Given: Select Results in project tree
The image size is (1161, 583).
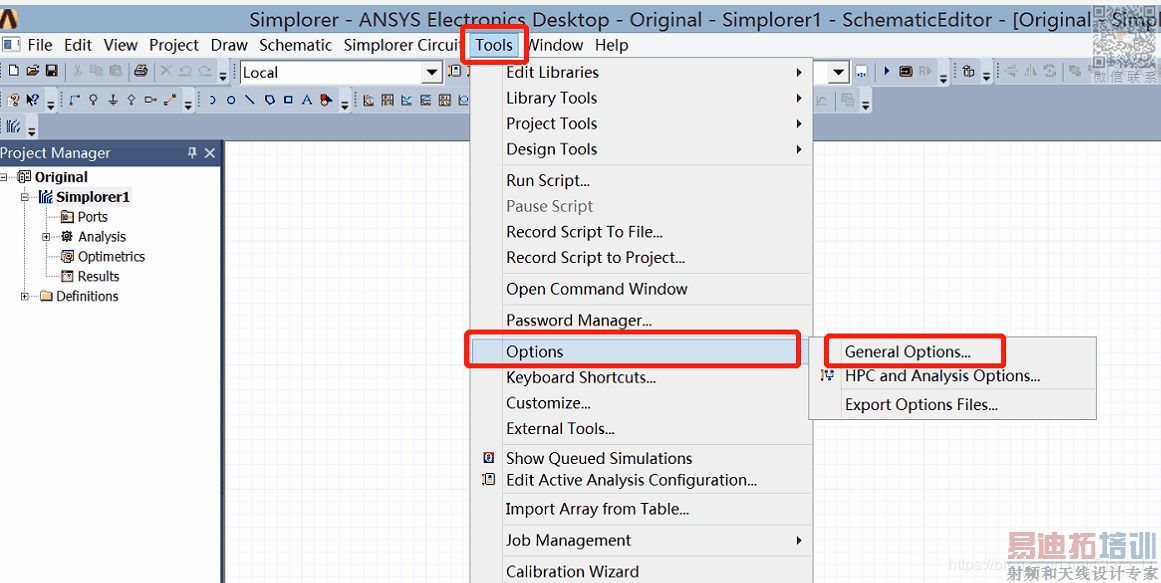Looking at the screenshot, I should (x=98, y=276).
